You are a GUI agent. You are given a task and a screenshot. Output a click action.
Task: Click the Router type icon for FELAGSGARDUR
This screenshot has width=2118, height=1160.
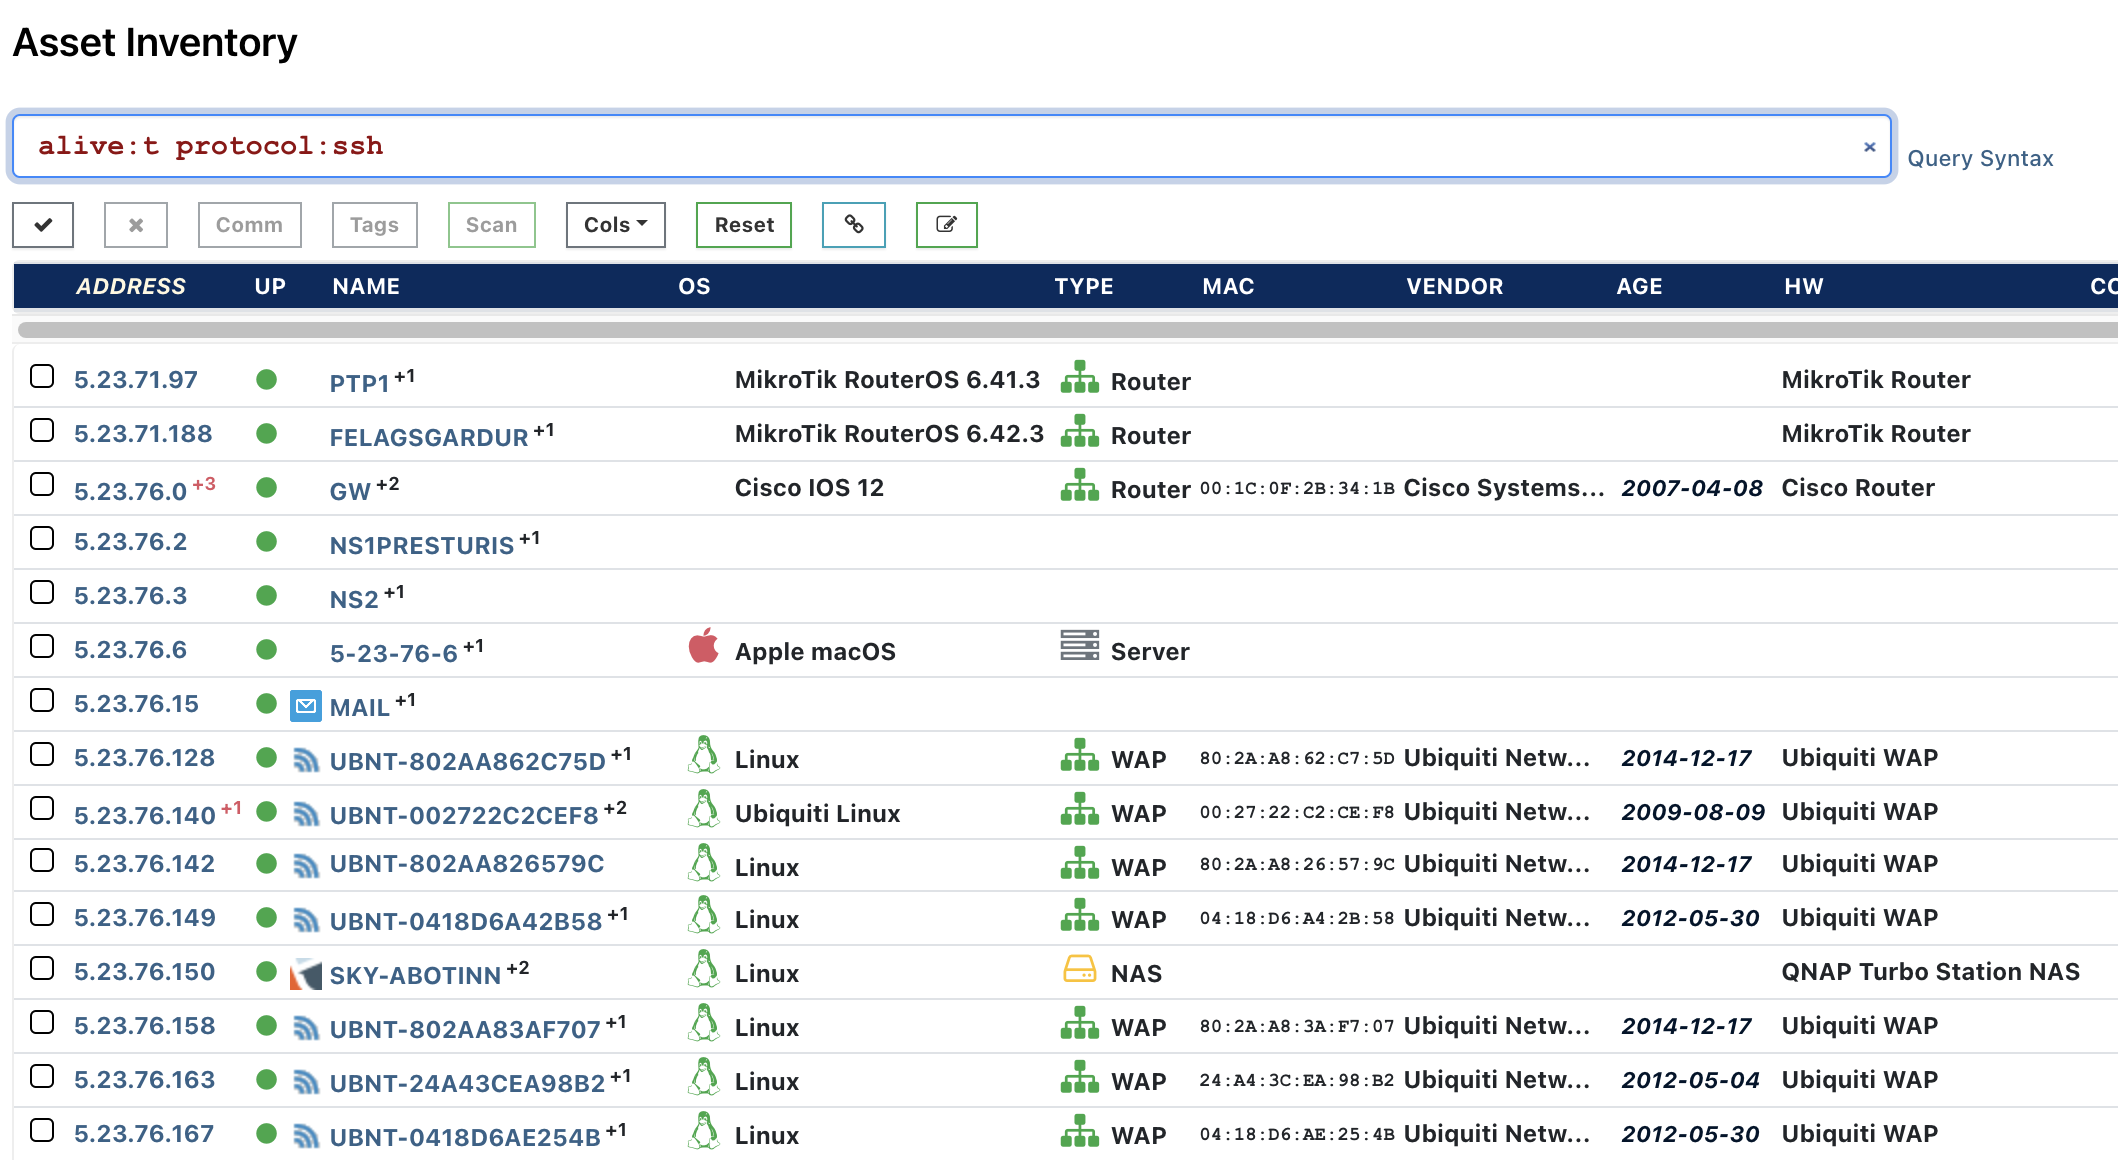click(1078, 434)
